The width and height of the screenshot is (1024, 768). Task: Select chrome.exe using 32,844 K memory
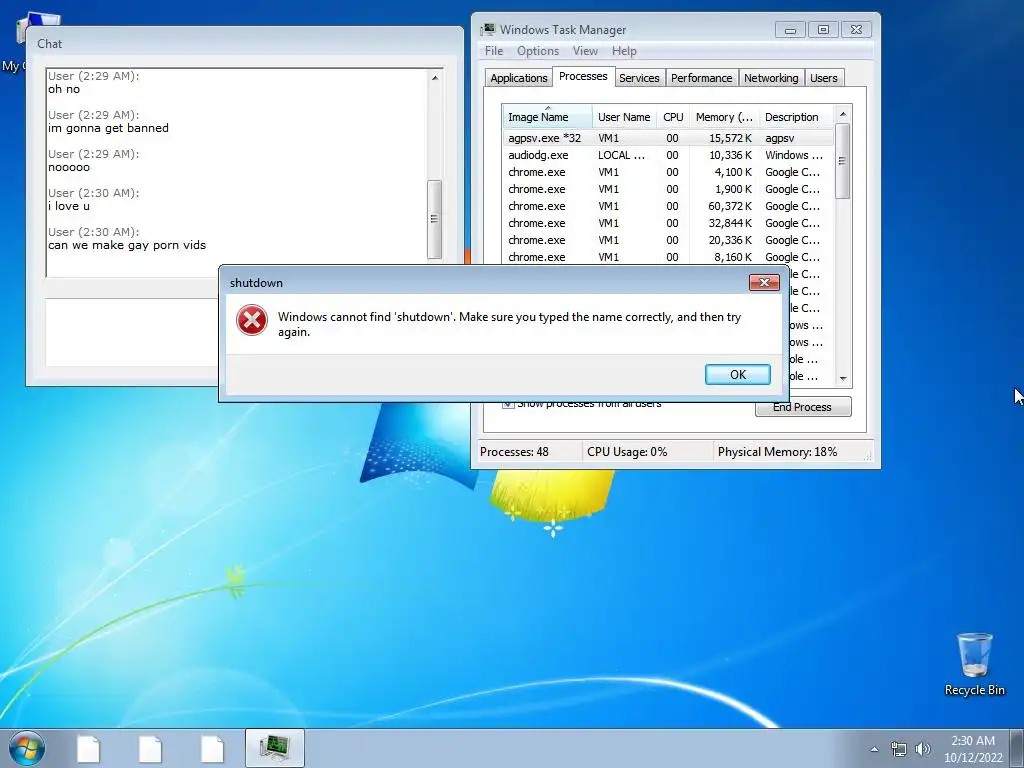[x=668, y=223]
